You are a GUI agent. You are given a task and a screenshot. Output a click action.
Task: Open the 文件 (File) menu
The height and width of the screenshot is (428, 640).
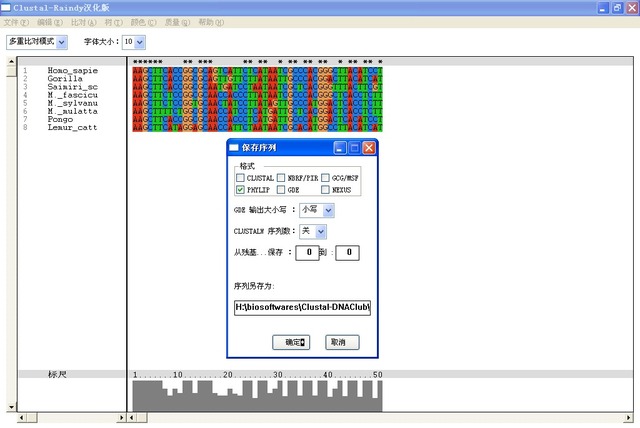pyautogui.click(x=16, y=22)
